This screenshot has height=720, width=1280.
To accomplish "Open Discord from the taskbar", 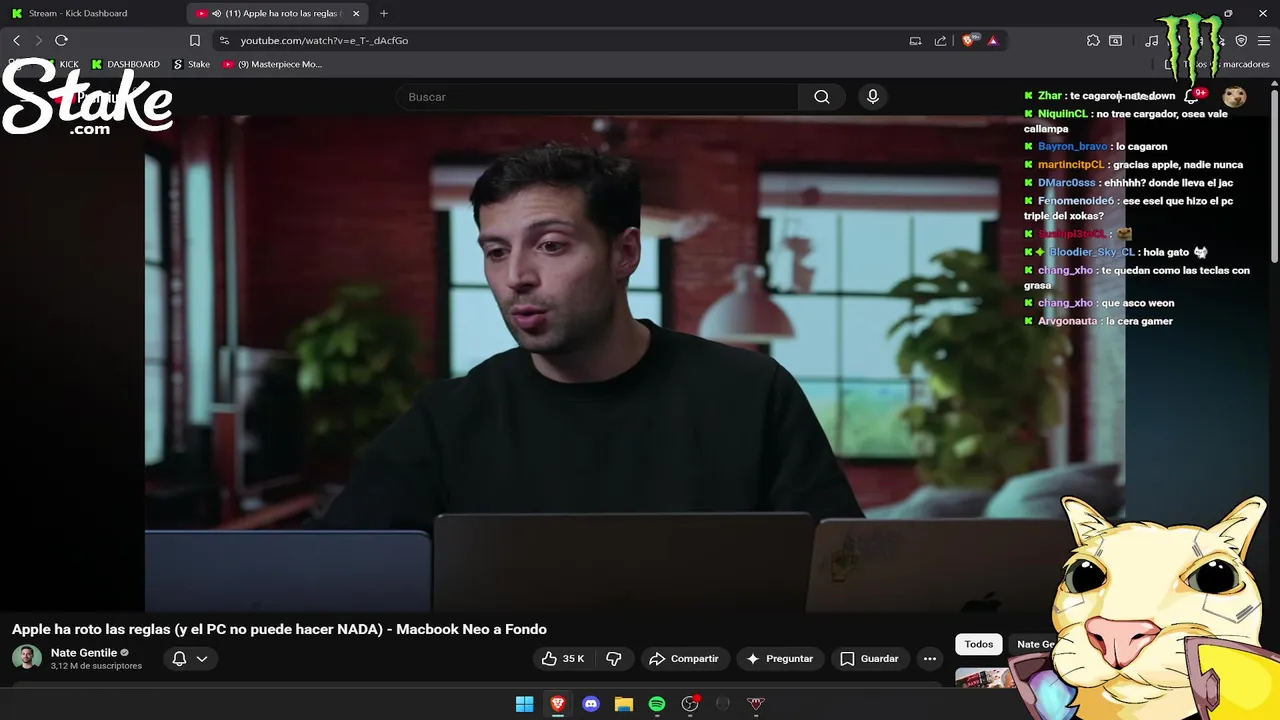I will coord(591,704).
